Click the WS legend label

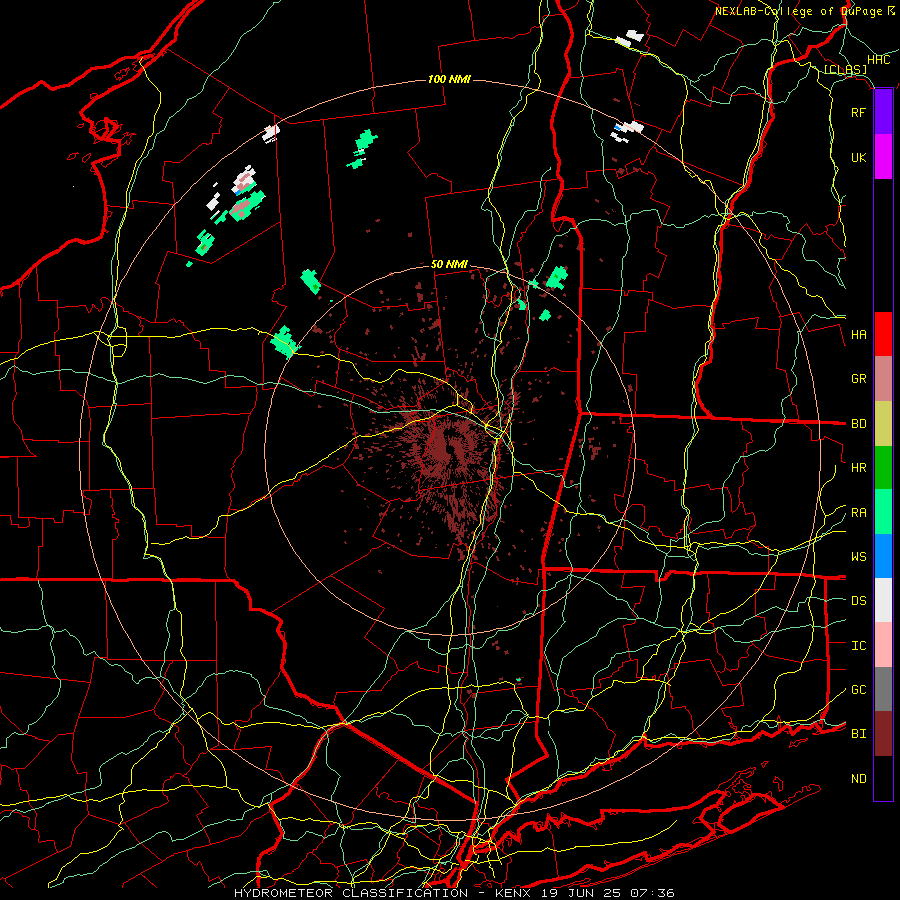(x=858, y=557)
